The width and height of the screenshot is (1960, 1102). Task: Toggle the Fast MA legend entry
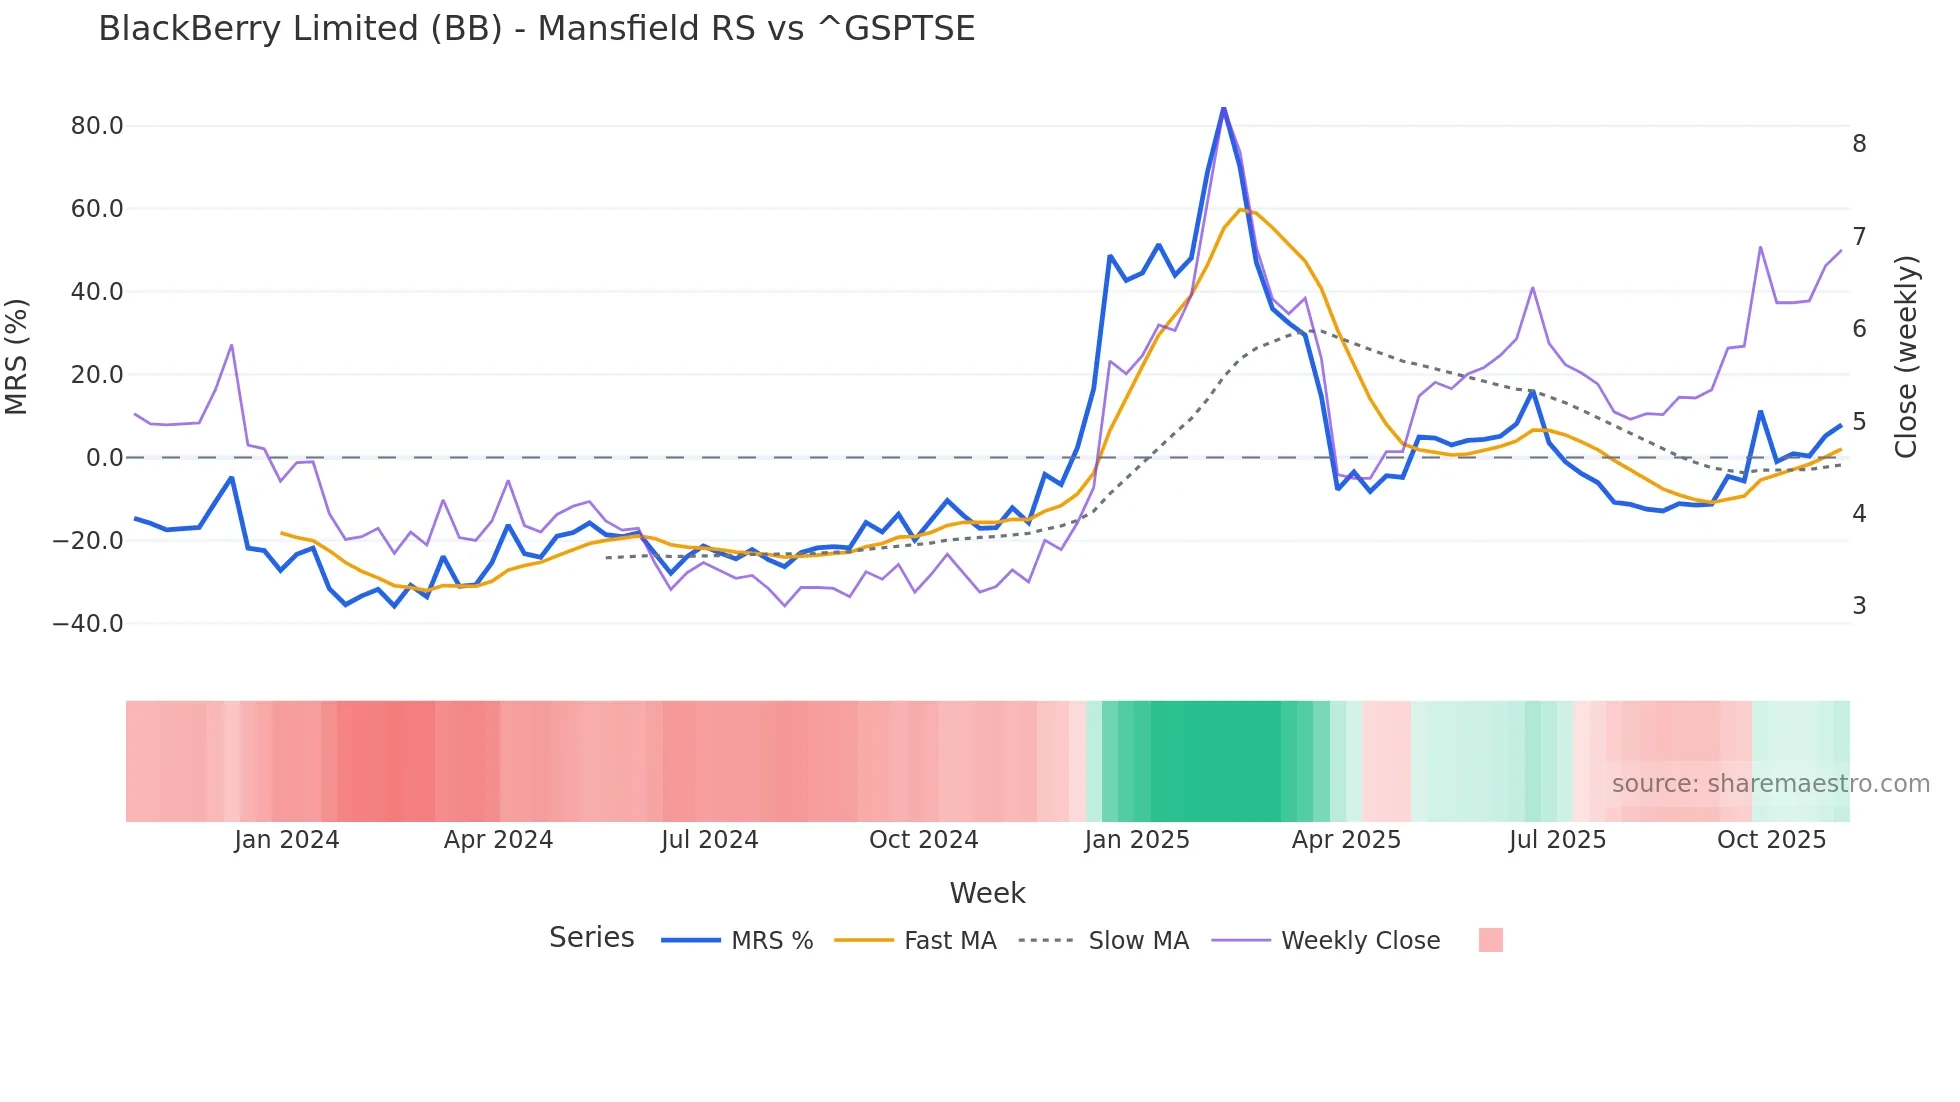[915, 940]
